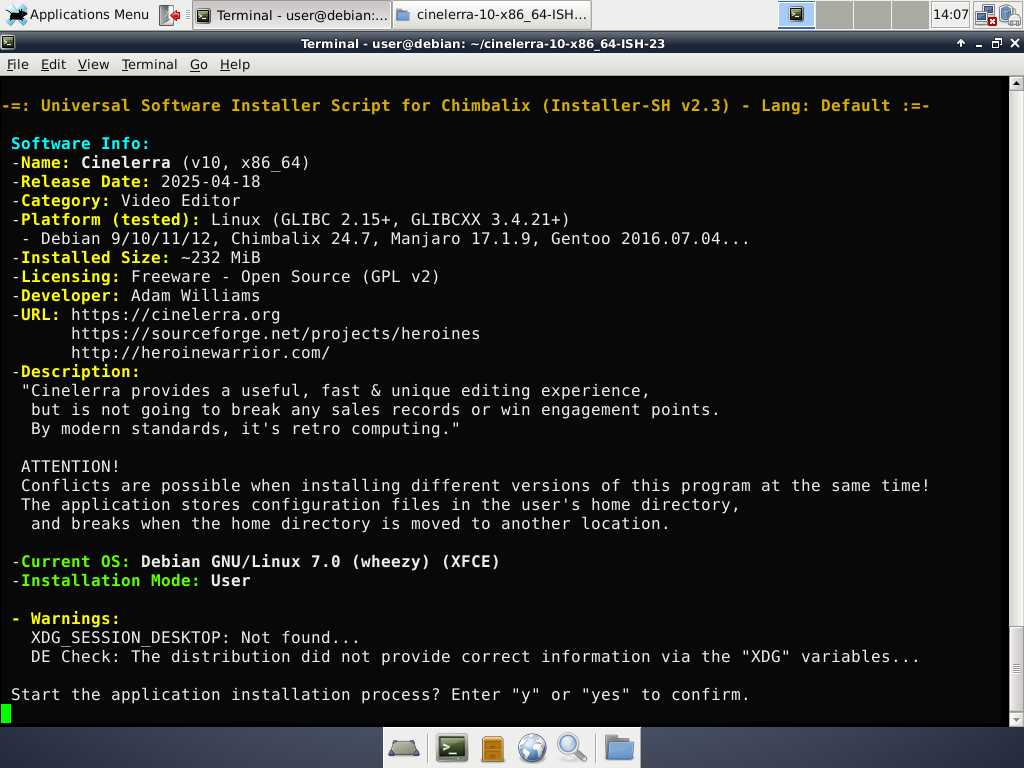The height and width of the screenshot is (768, 1024).
Task: Select the first workspace with terminal icon
Action: (x=796, y=14)
